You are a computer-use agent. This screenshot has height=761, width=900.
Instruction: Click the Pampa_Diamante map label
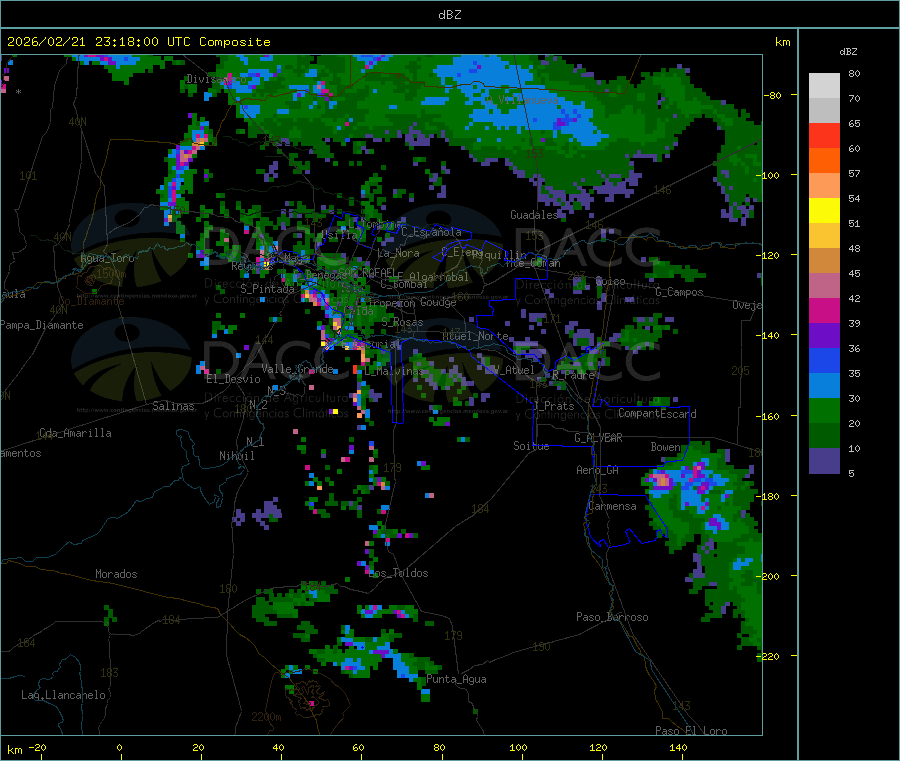coord(42,325)
